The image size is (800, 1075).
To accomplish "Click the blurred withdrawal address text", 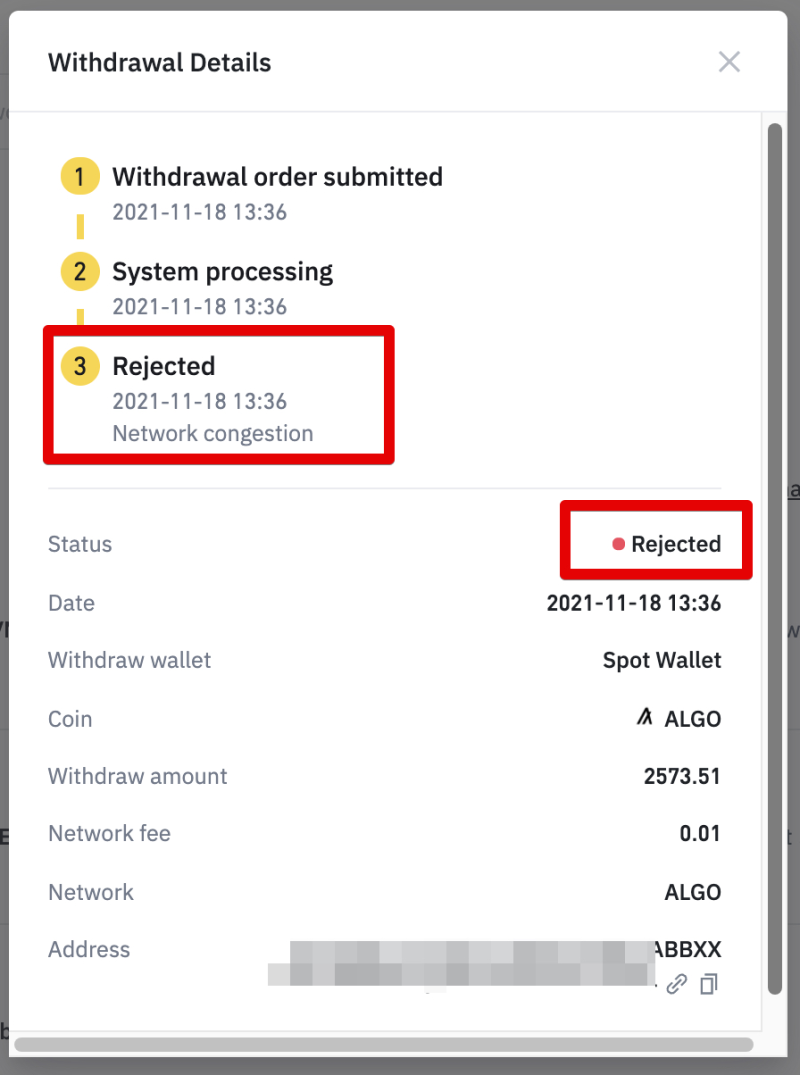I will click(x=460, y=960).
